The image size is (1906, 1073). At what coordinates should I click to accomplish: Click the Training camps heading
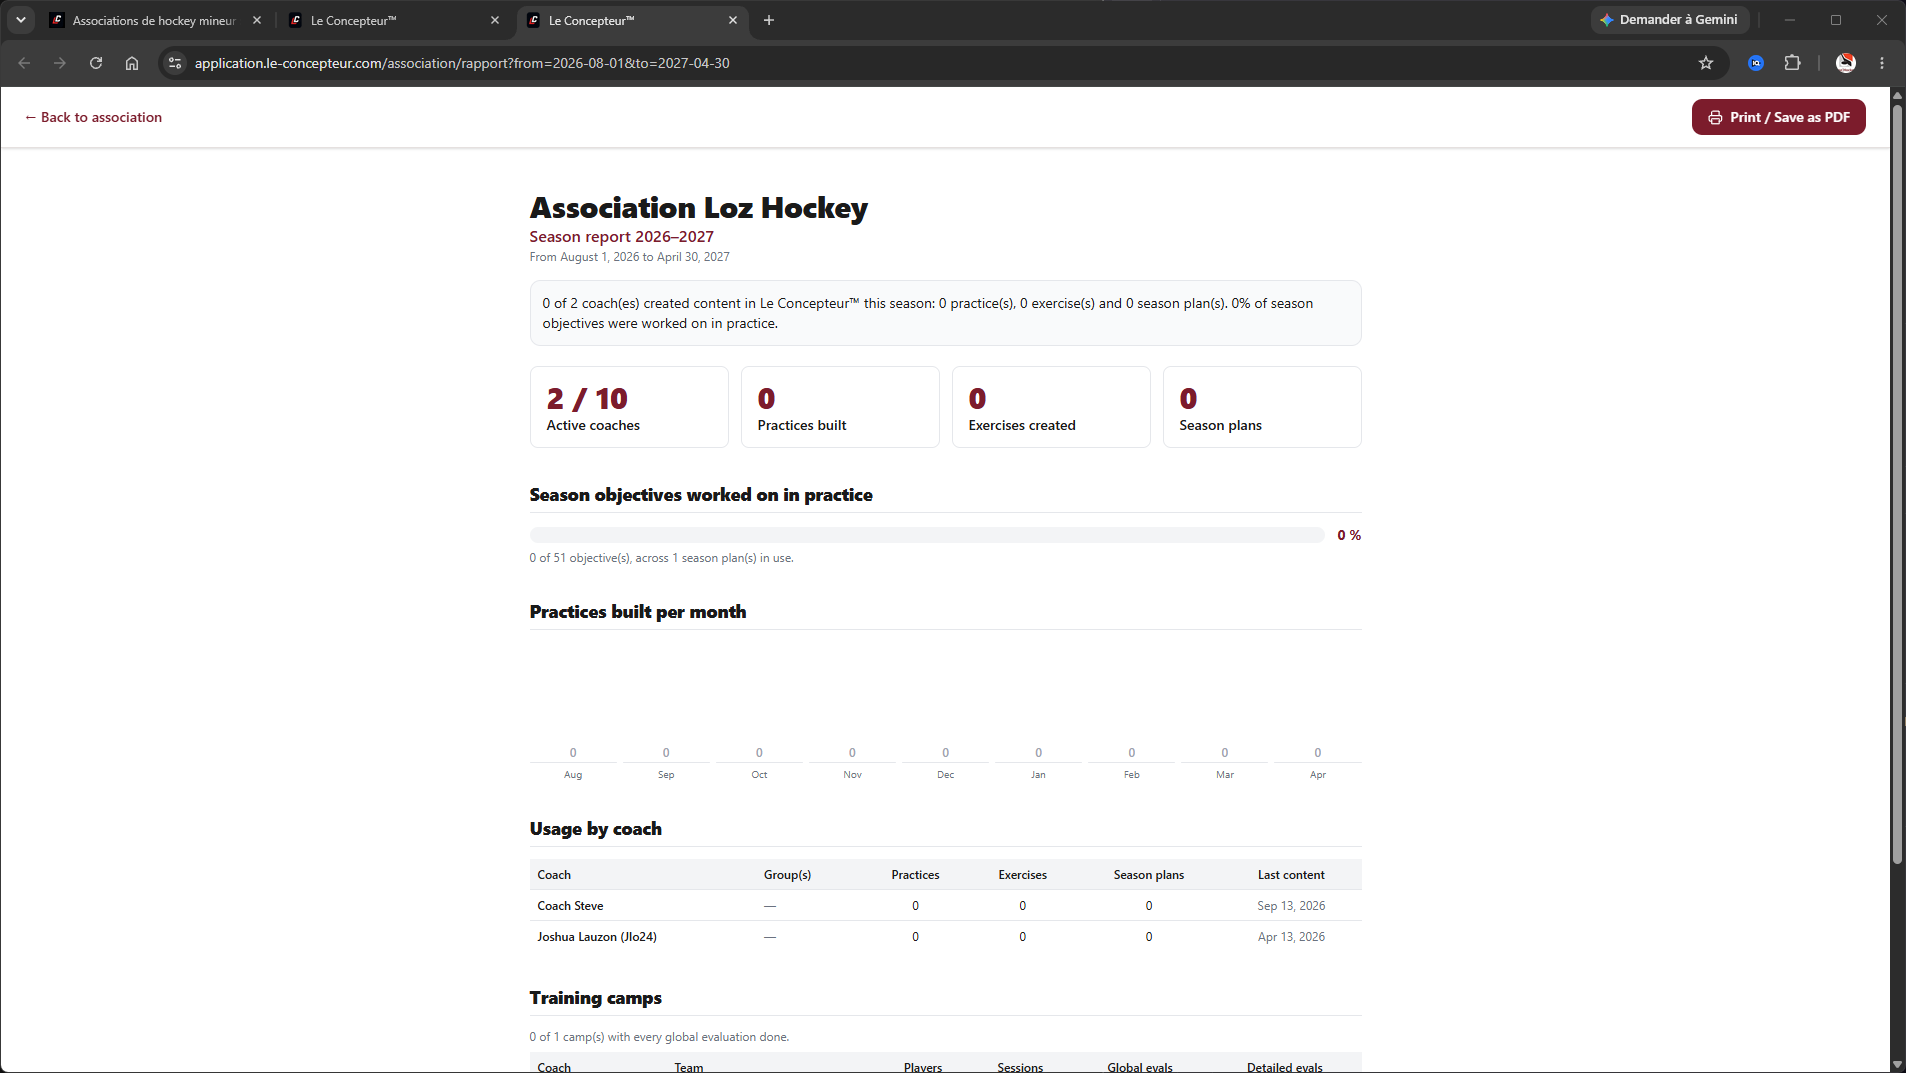point(595,998)
